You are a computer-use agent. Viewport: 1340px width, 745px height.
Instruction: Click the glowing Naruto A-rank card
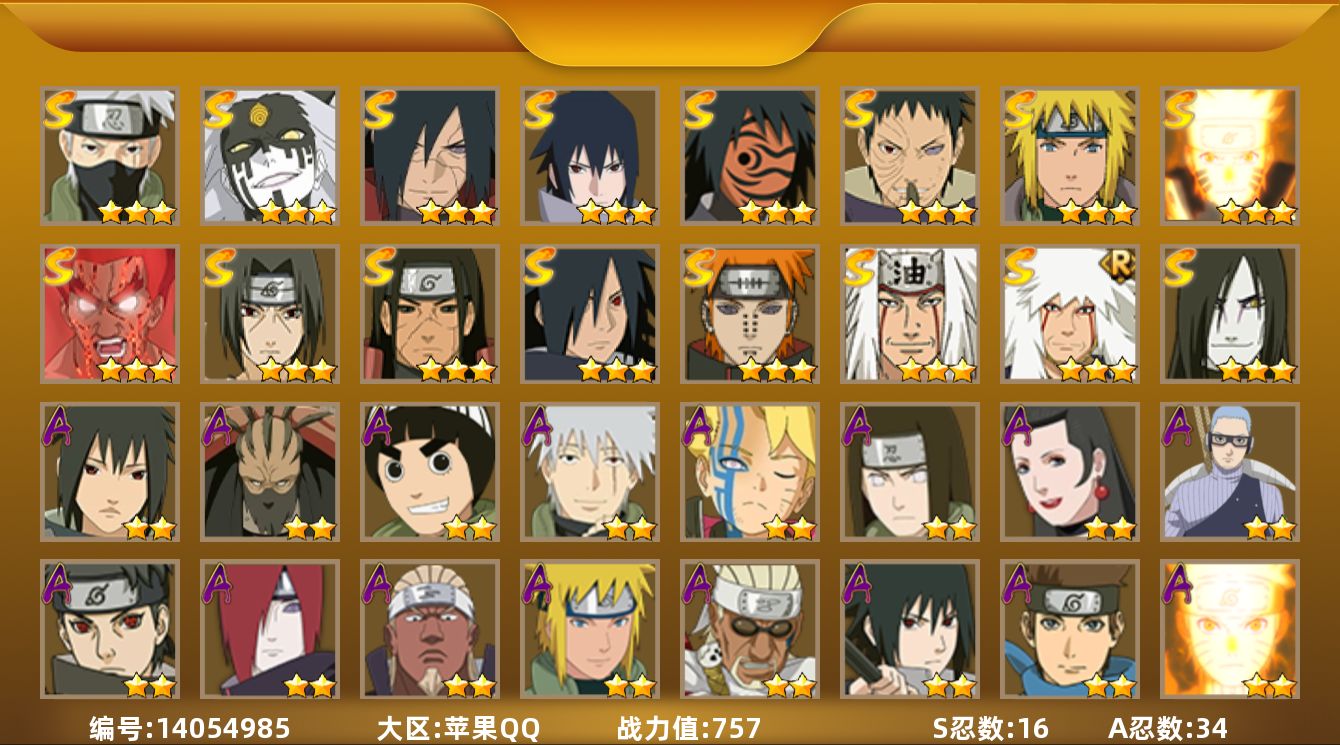(1230, 630)
